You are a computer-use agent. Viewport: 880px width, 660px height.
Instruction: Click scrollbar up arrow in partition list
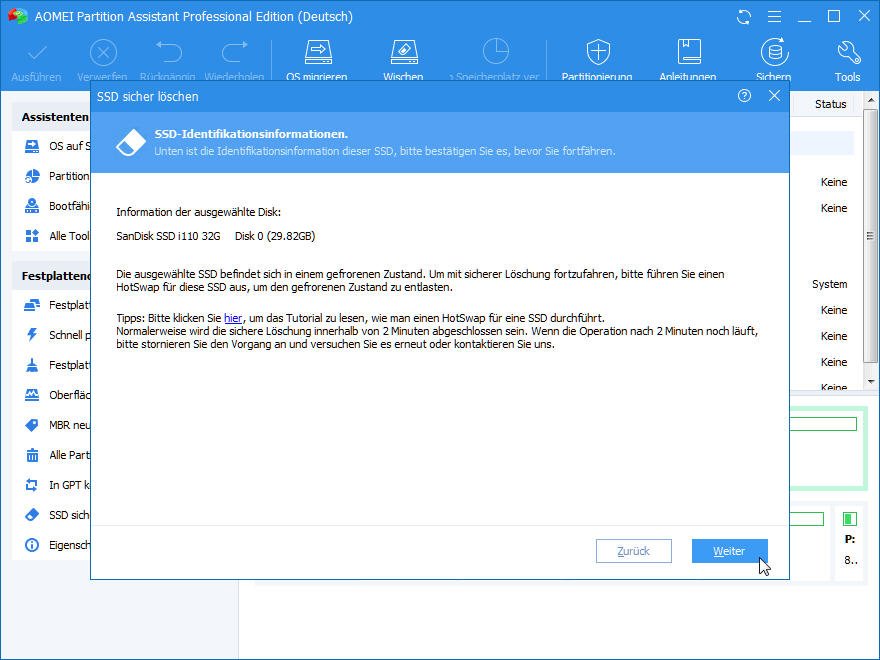(870, 101)
